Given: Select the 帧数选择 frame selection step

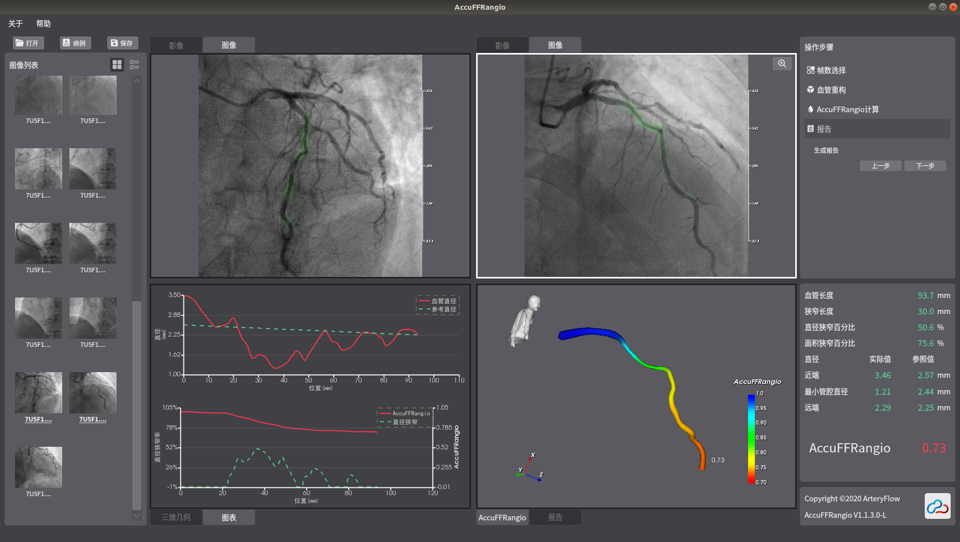Looking at the screenshot, I should pyautogui.click(x=830, y=70).
